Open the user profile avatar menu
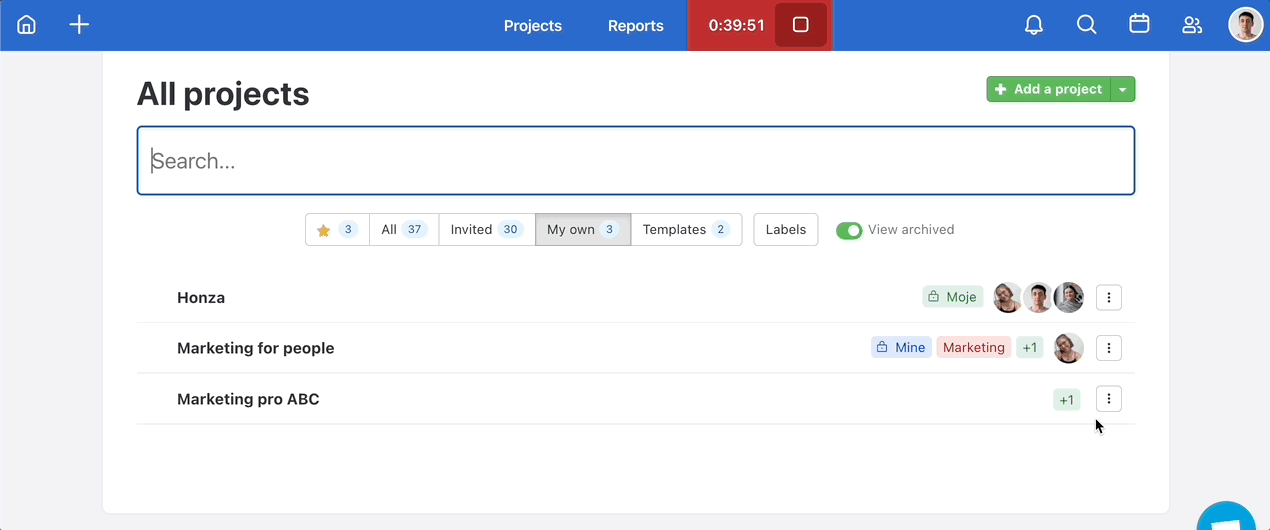The width and height of the screenshot is (1270, 530). pyautogui.click(x=1245, y=25)
